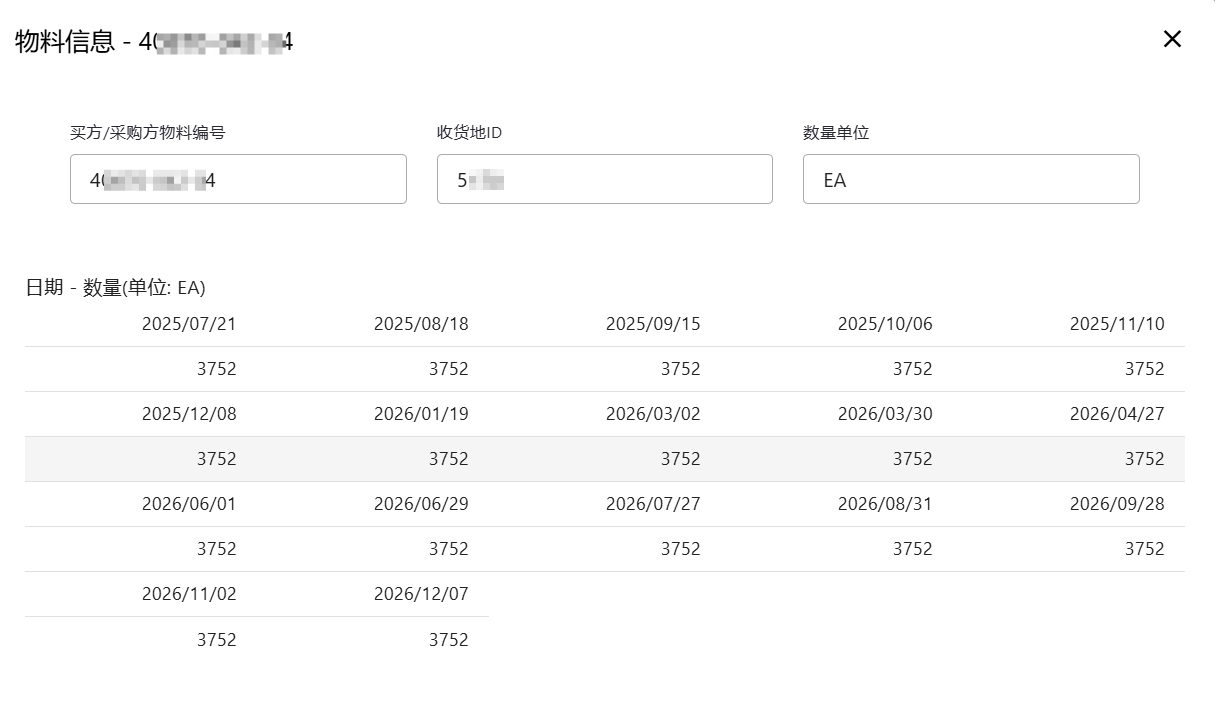1215x715 pixels.
Task: Click the 2026/12/07 date cell
Action: (x=421, y=594)
